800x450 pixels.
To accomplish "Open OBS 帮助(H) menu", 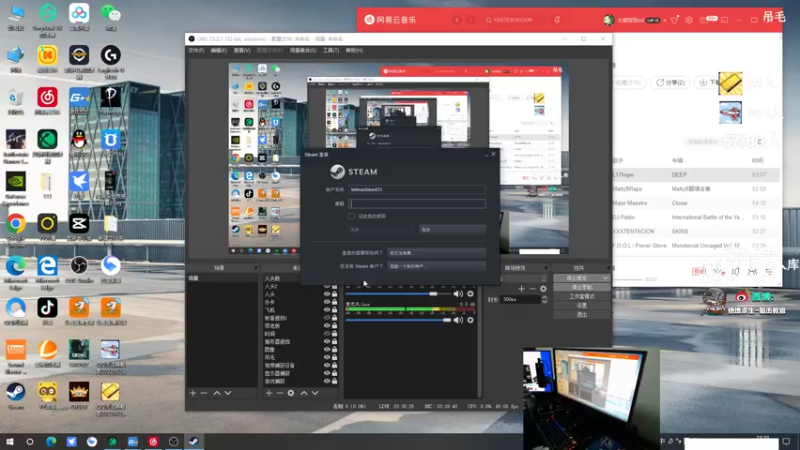I will tap(354, 51).
